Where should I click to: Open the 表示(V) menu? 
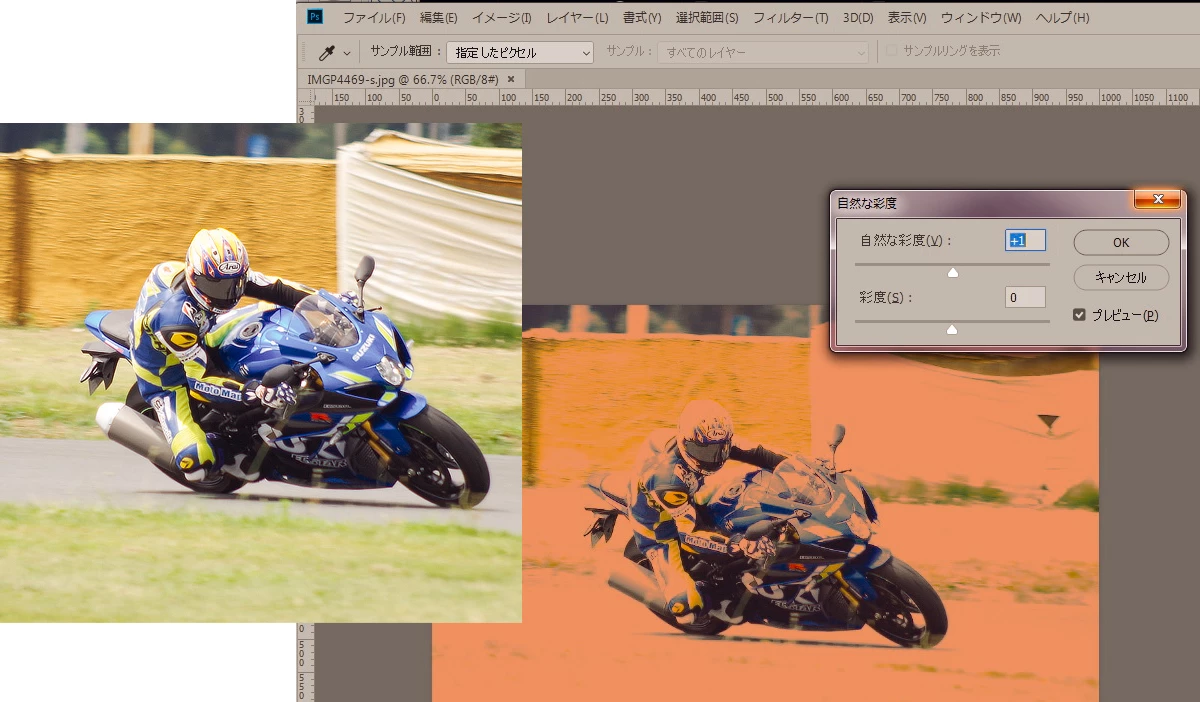tap(907, 18)
